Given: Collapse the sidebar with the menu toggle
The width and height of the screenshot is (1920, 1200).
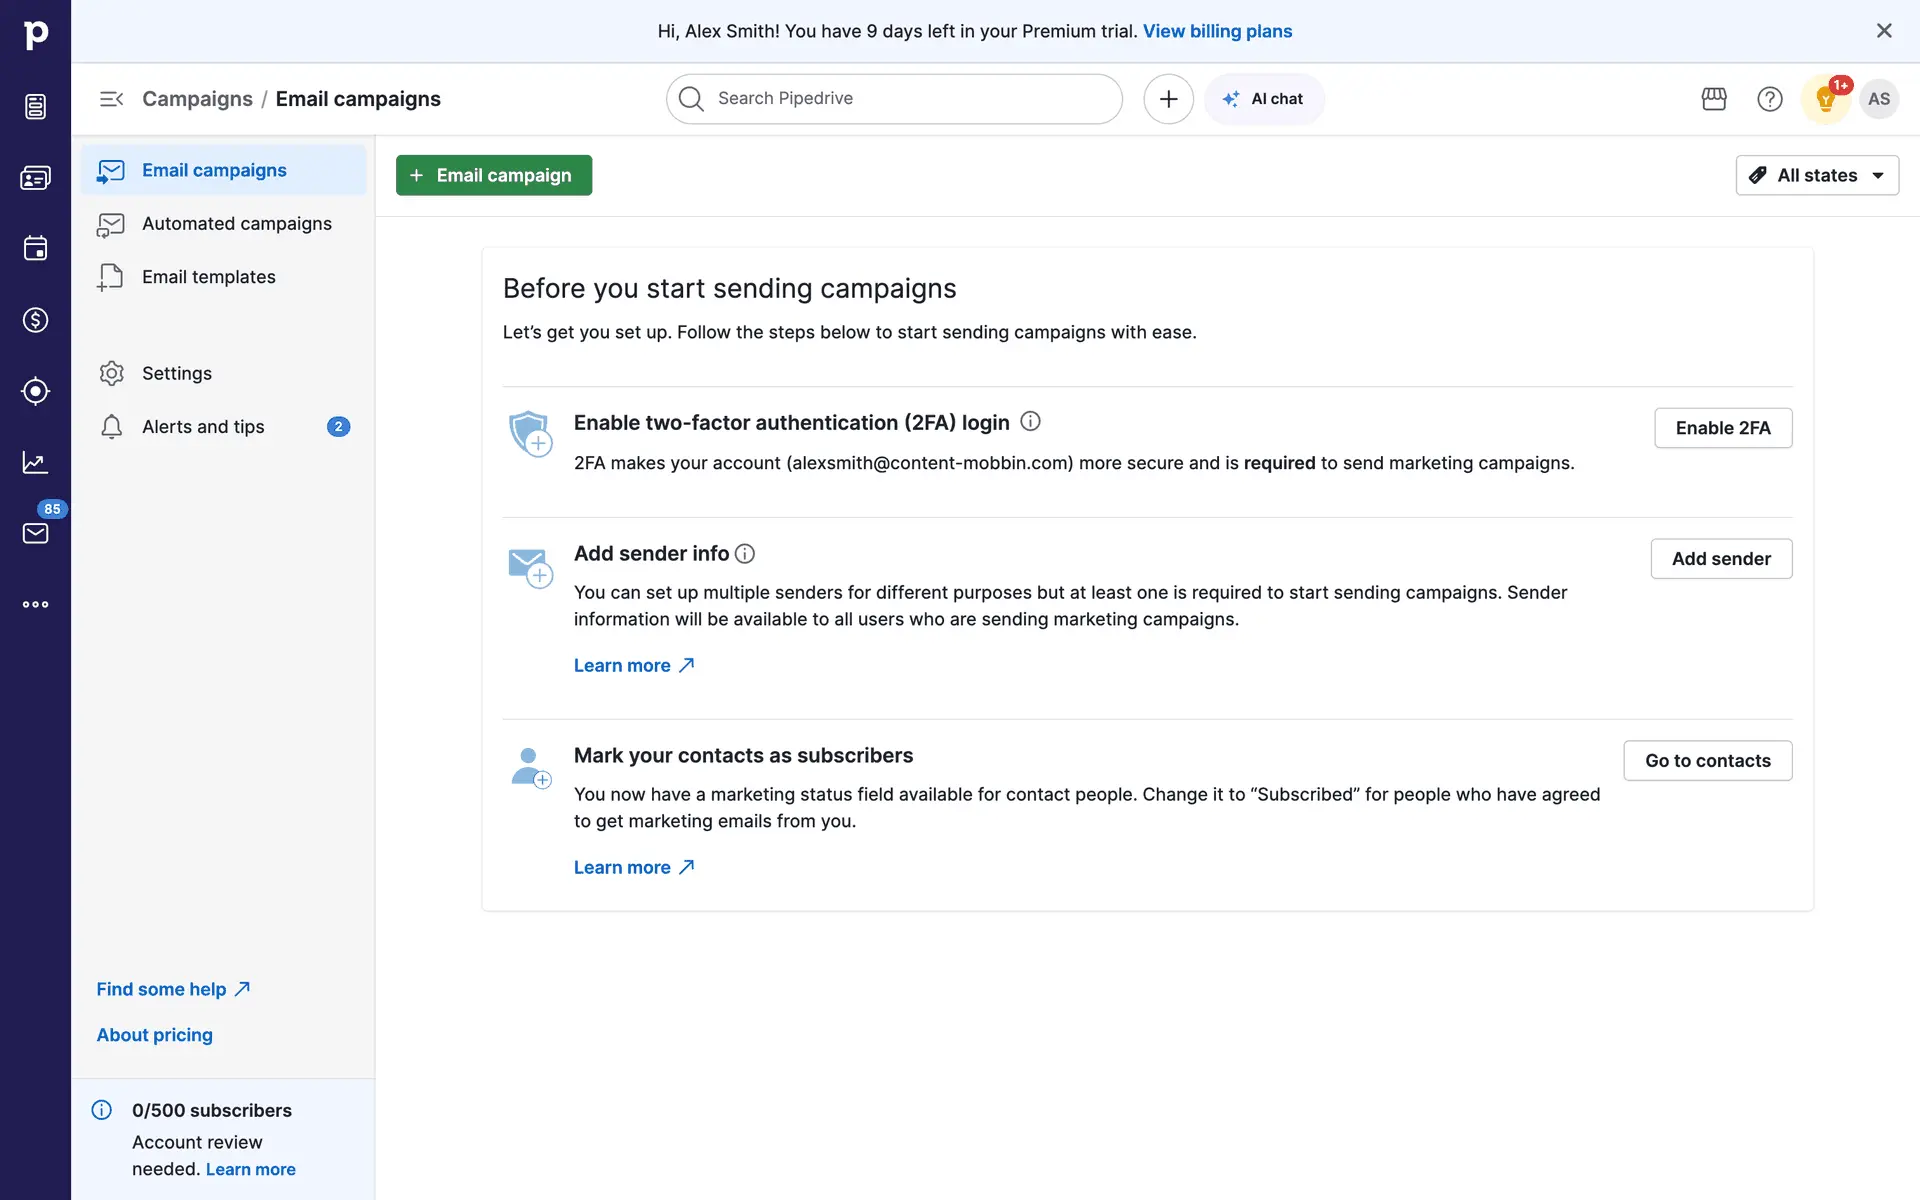Looking at the screenshot, I should pos(111,99).
